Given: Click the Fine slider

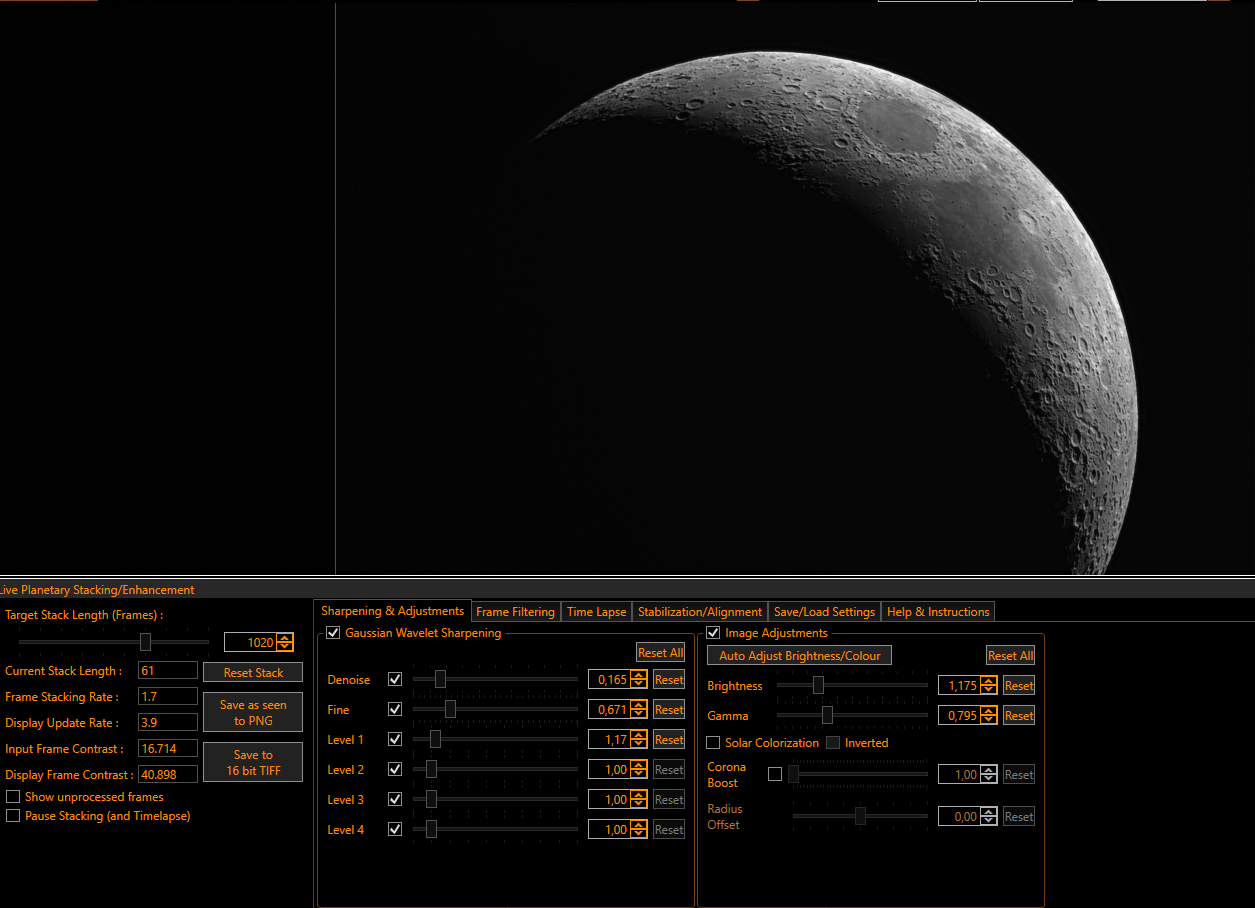Looking at the screenshot, I should (495, 709).
